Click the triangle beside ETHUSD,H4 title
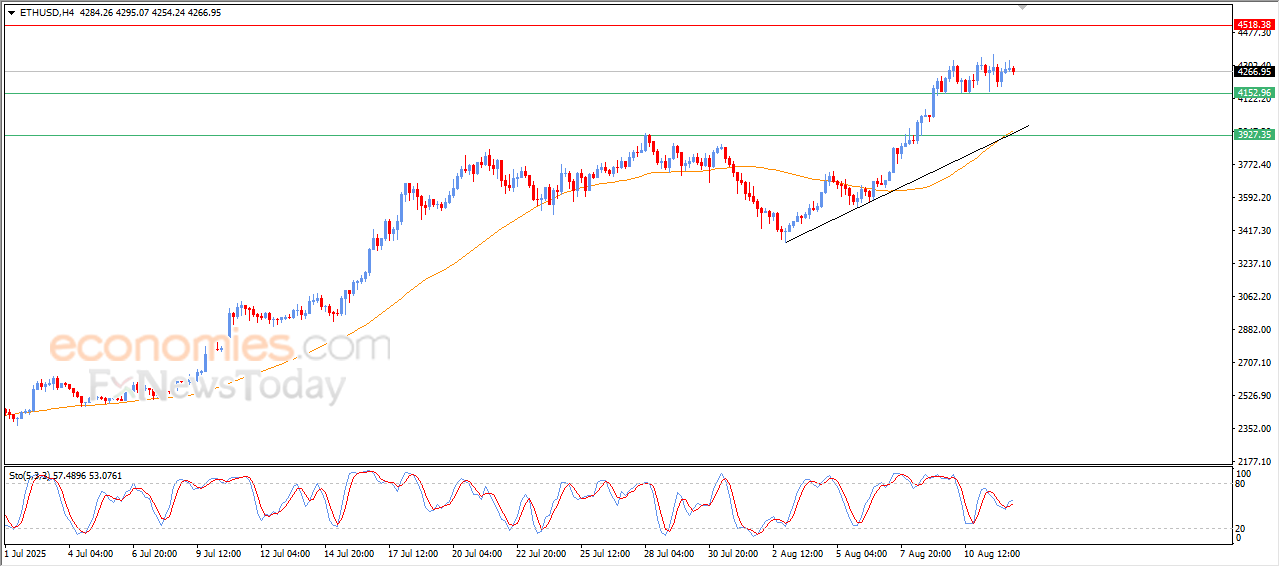Viewport: 1280px width, 567px height. pyautogui.click(x=11, y=13)
